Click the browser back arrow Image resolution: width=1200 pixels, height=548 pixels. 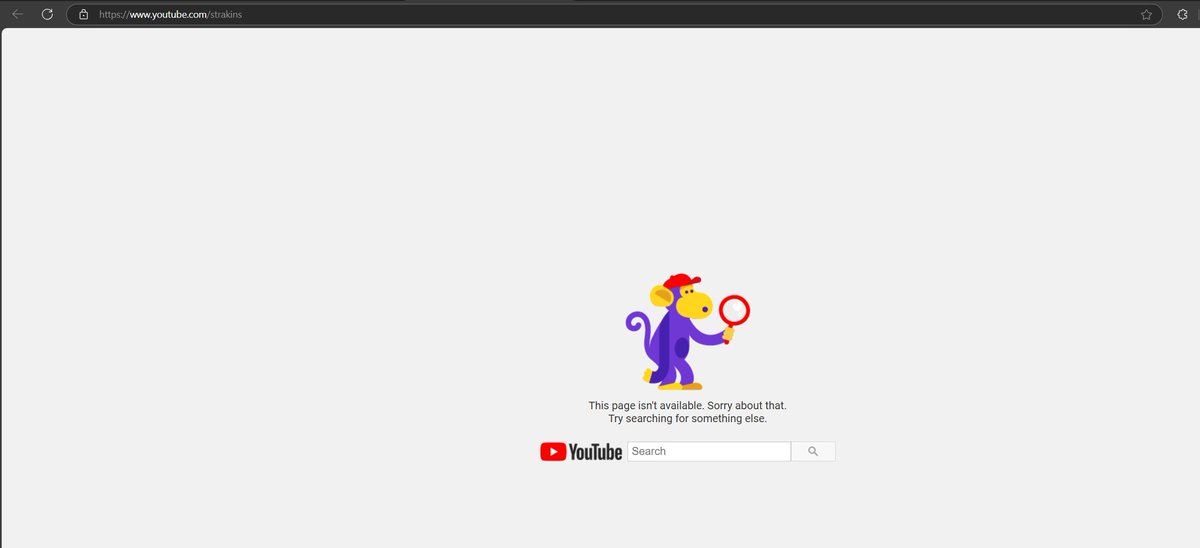17,14
